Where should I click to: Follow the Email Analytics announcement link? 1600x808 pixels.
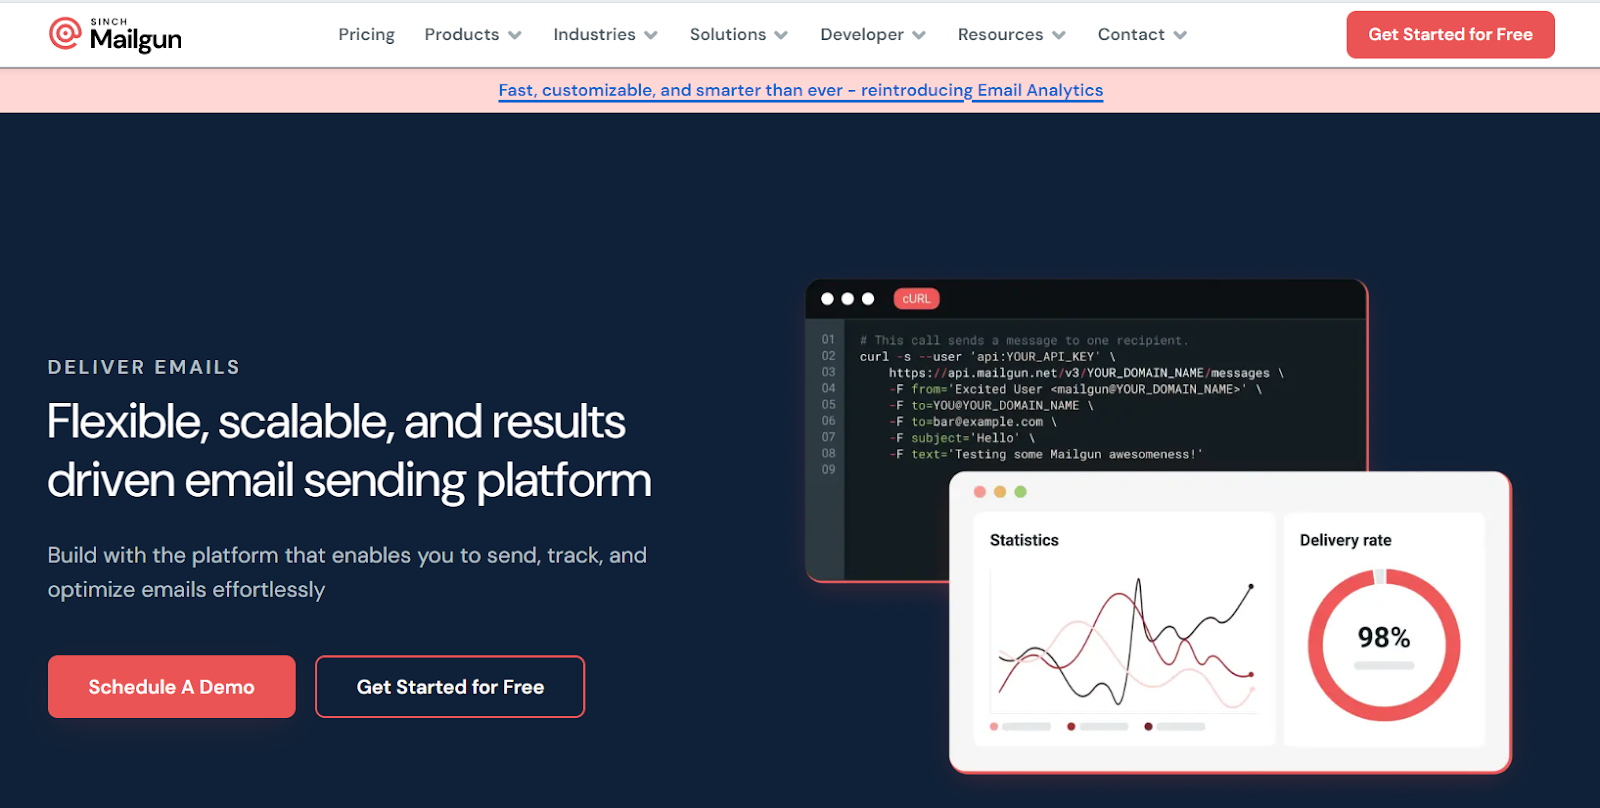[x=800, y=90]
